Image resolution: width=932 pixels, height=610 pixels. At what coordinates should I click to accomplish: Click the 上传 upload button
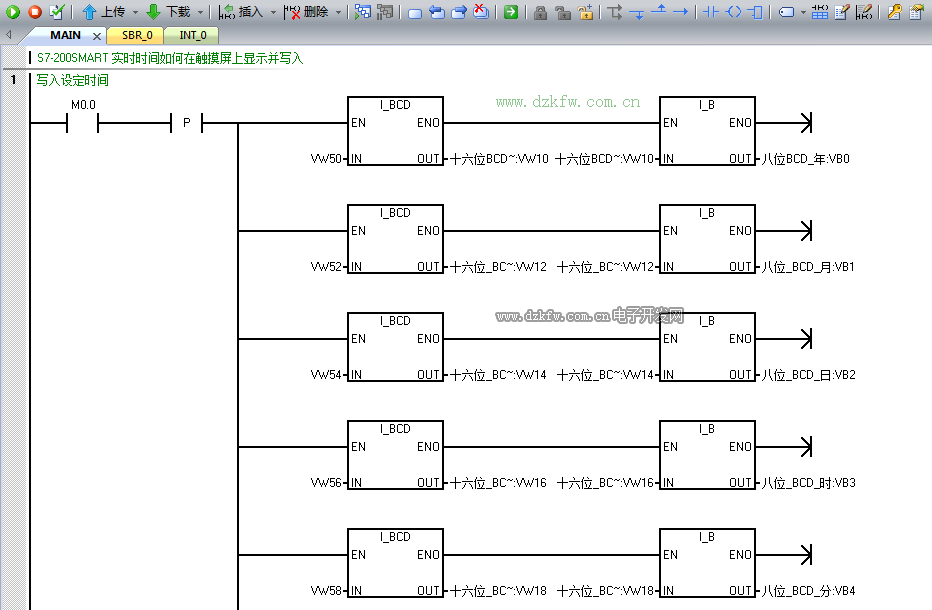[x=104, y=12]
